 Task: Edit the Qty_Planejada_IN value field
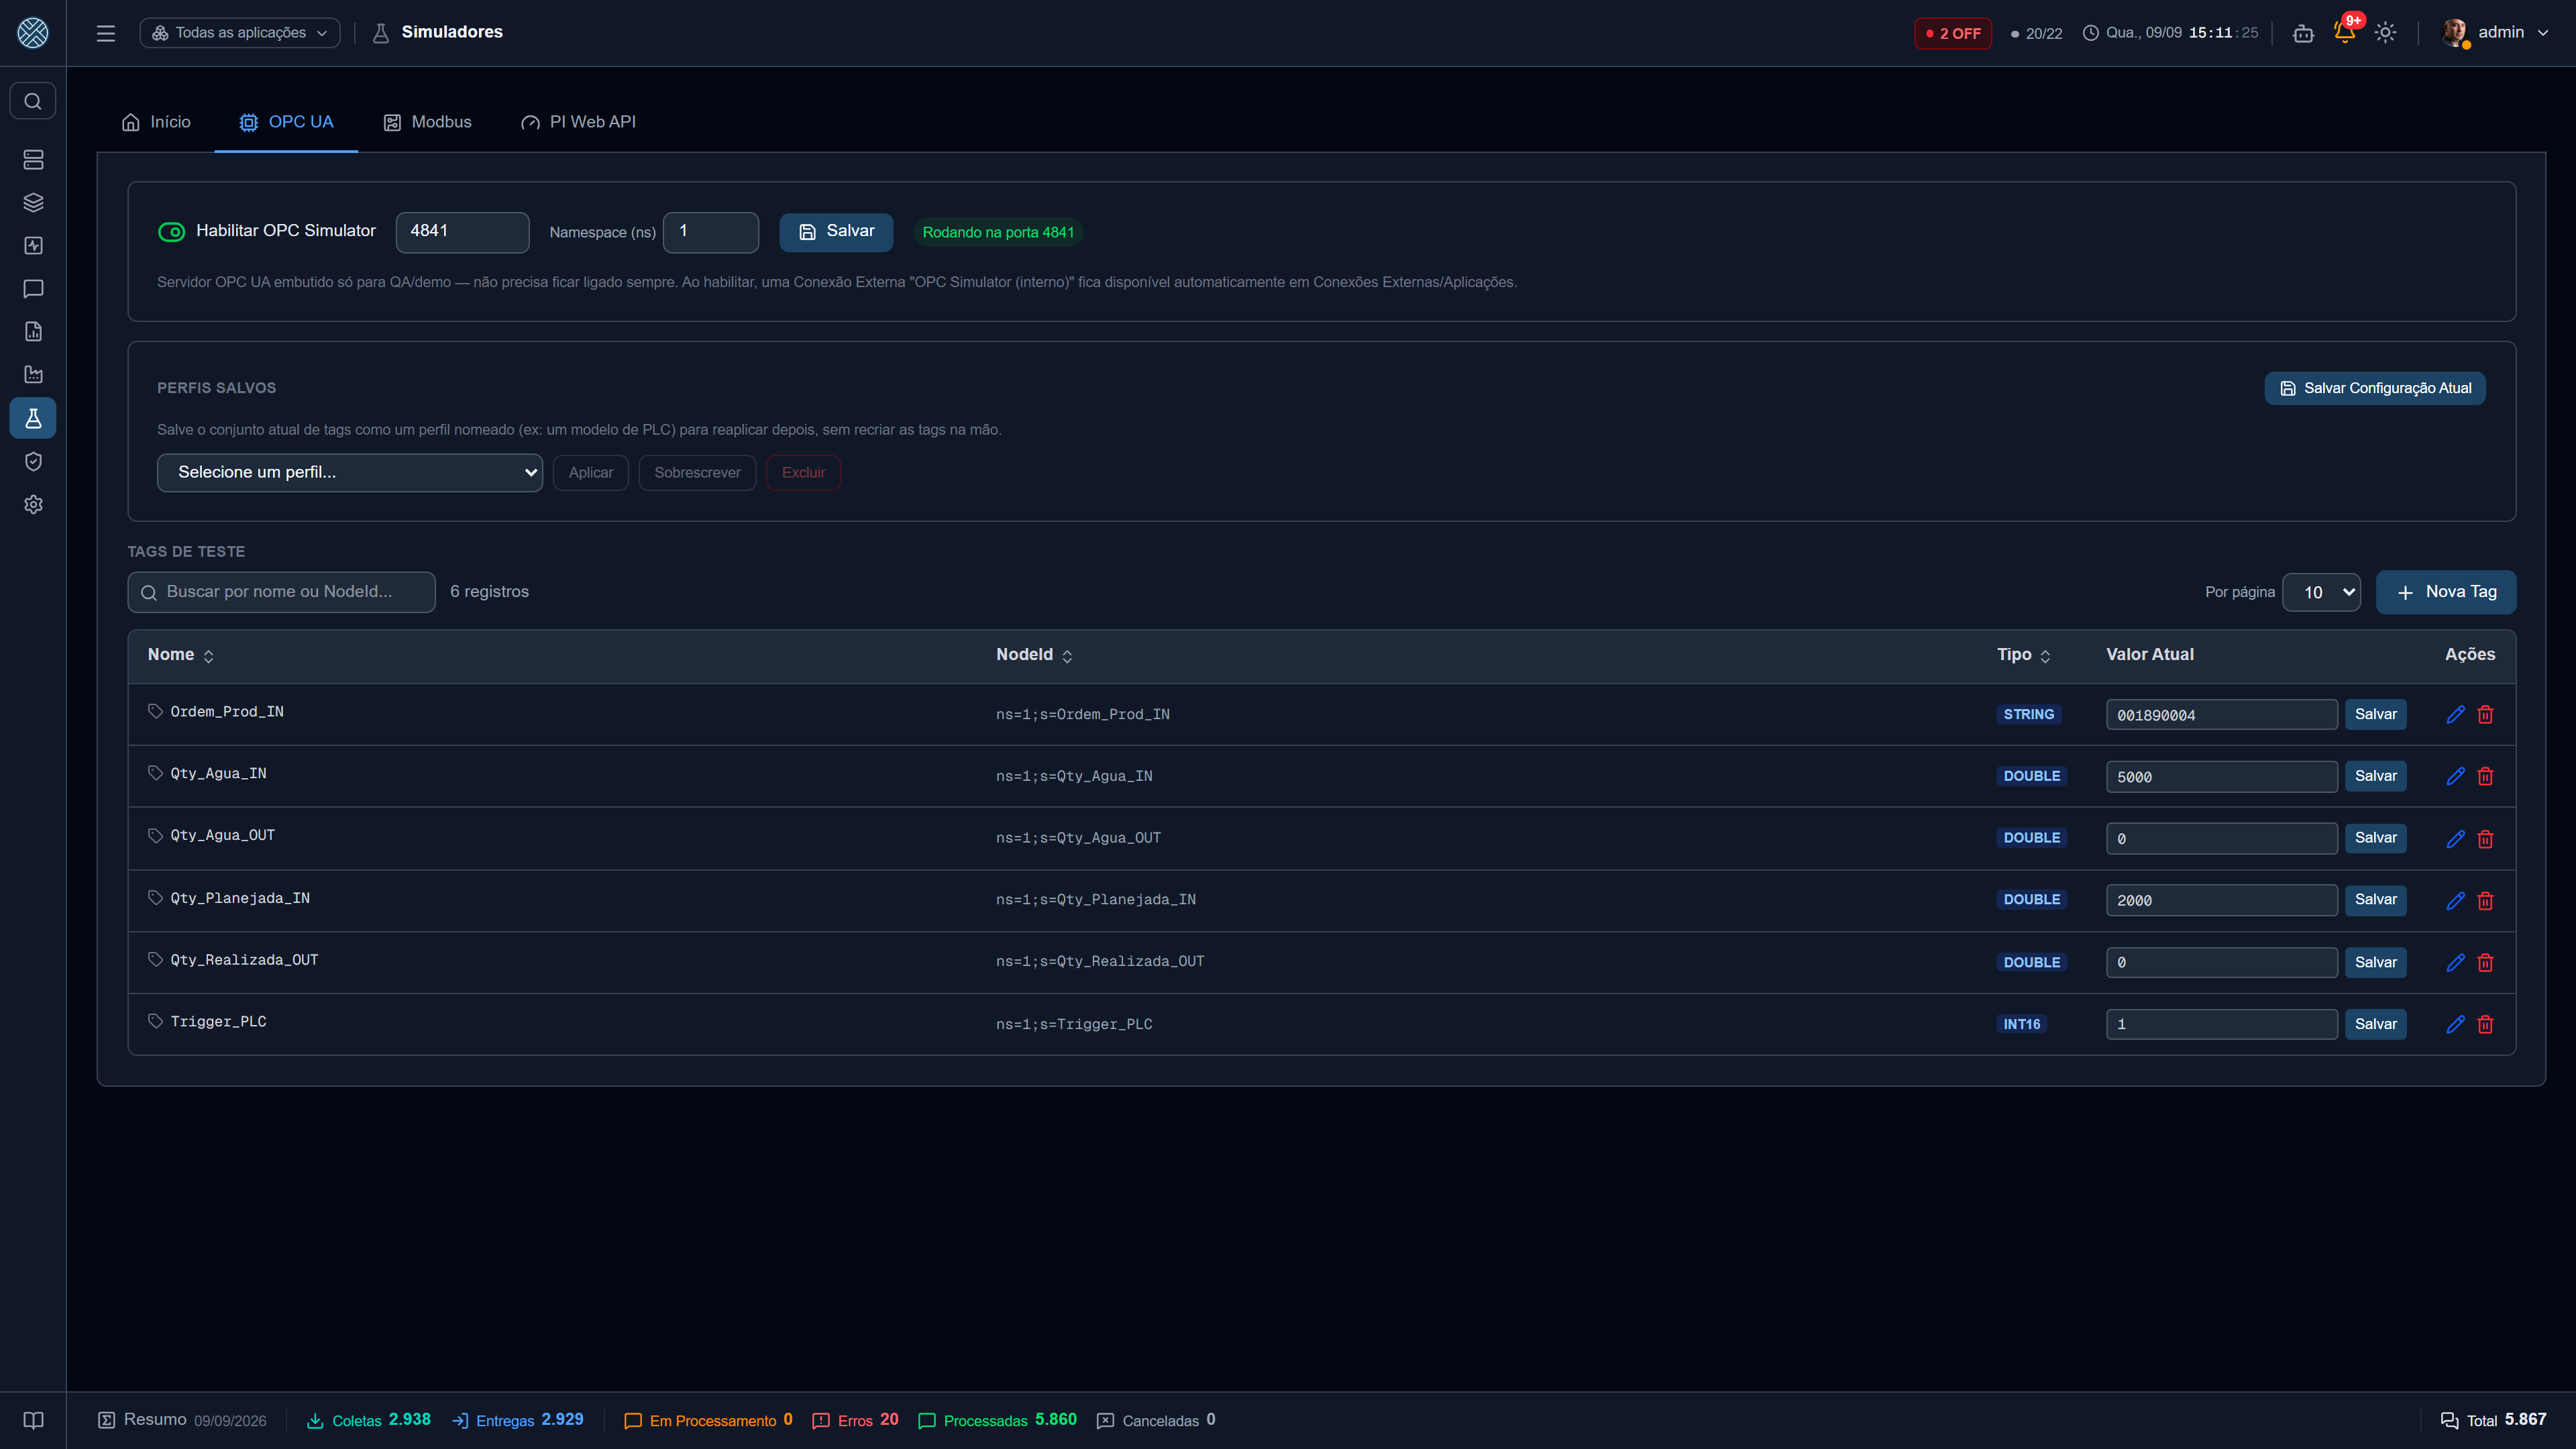click(2221, 900)
